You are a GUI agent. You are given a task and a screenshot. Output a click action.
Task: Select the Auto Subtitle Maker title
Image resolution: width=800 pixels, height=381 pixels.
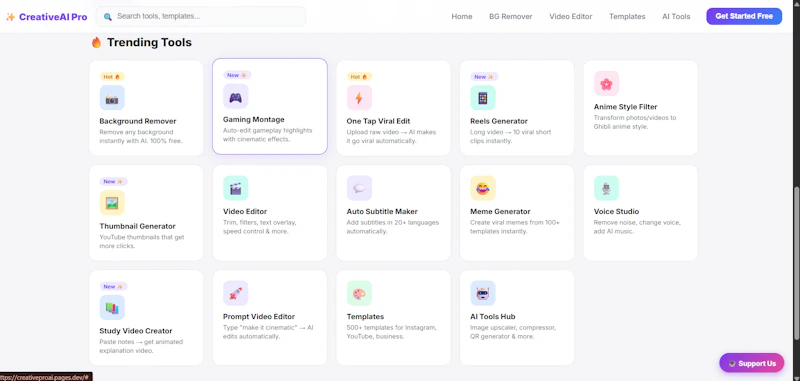pos(382,211)
